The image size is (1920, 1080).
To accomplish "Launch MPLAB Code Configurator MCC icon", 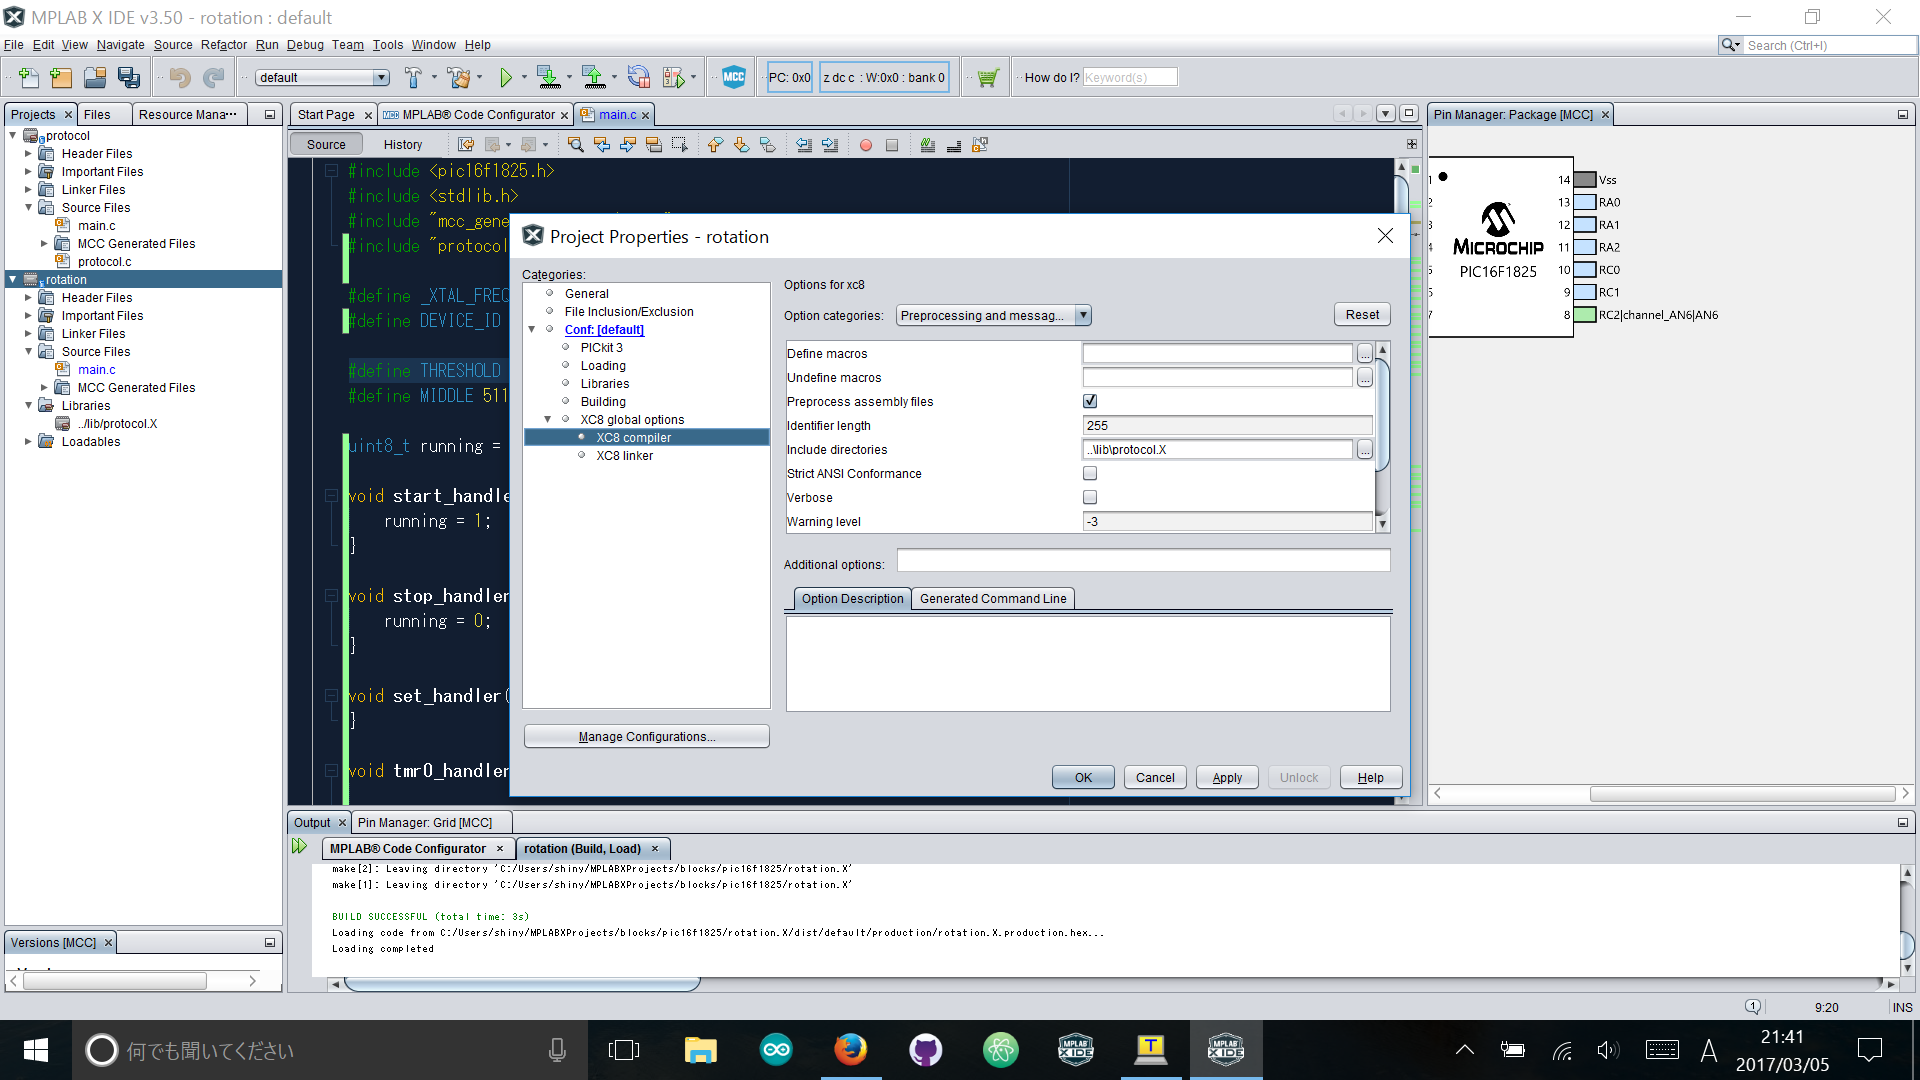I will pos(734,77).
